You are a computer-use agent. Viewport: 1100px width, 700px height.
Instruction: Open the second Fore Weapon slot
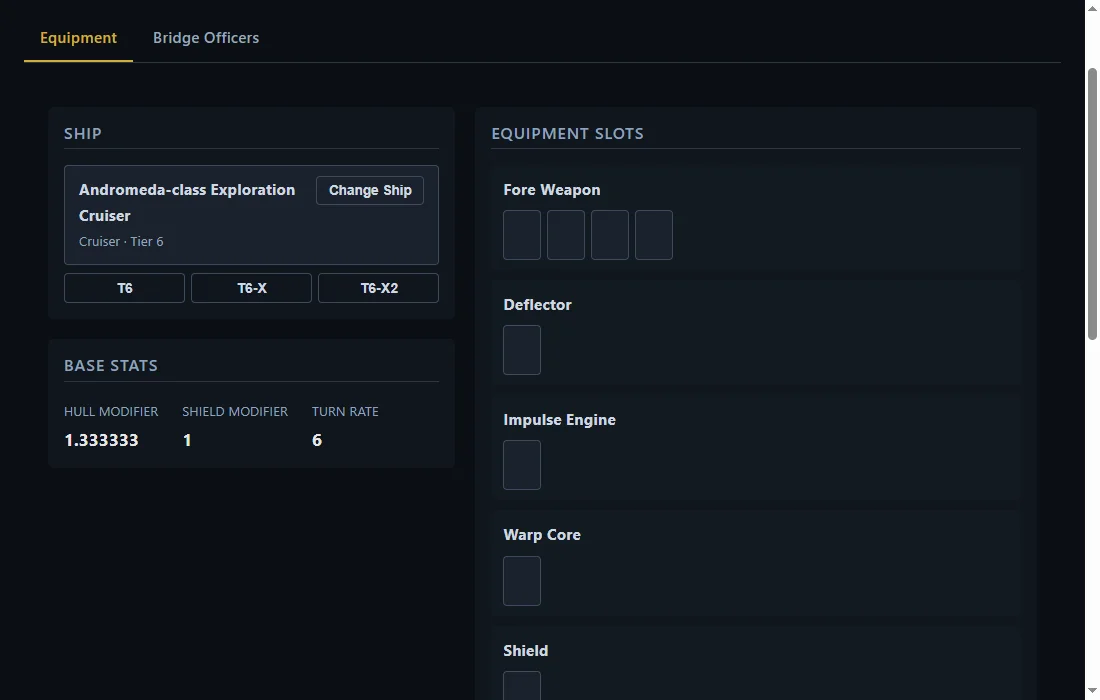566,235
